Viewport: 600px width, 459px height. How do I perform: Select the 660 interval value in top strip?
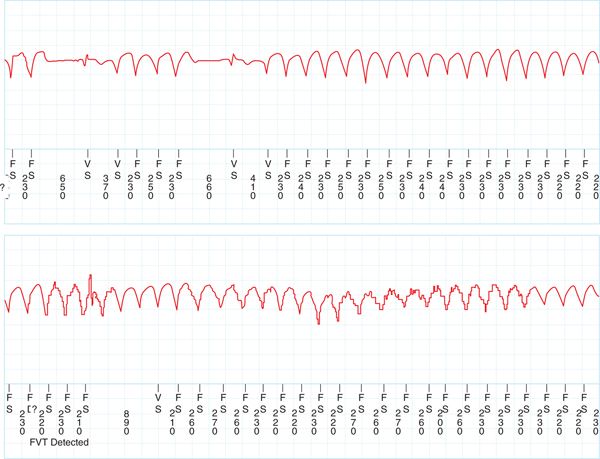point(209,185)
